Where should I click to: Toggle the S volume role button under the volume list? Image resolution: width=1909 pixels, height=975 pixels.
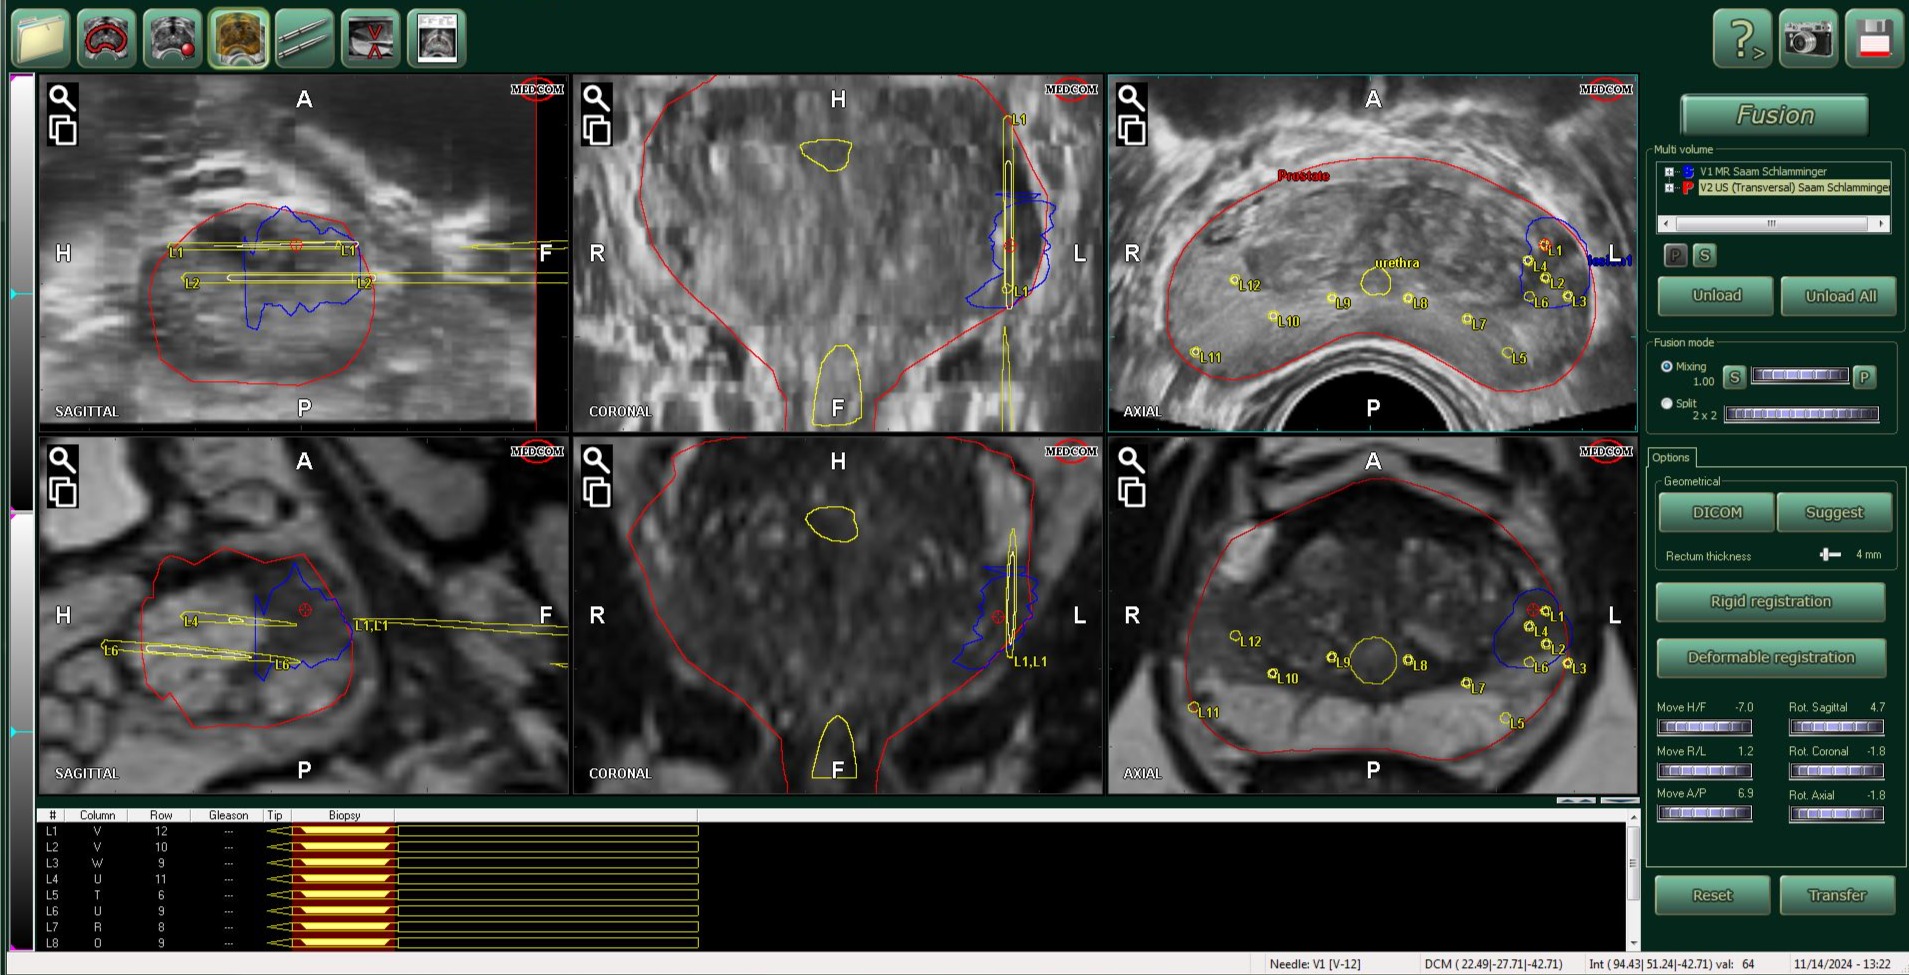click(1705, 255)
